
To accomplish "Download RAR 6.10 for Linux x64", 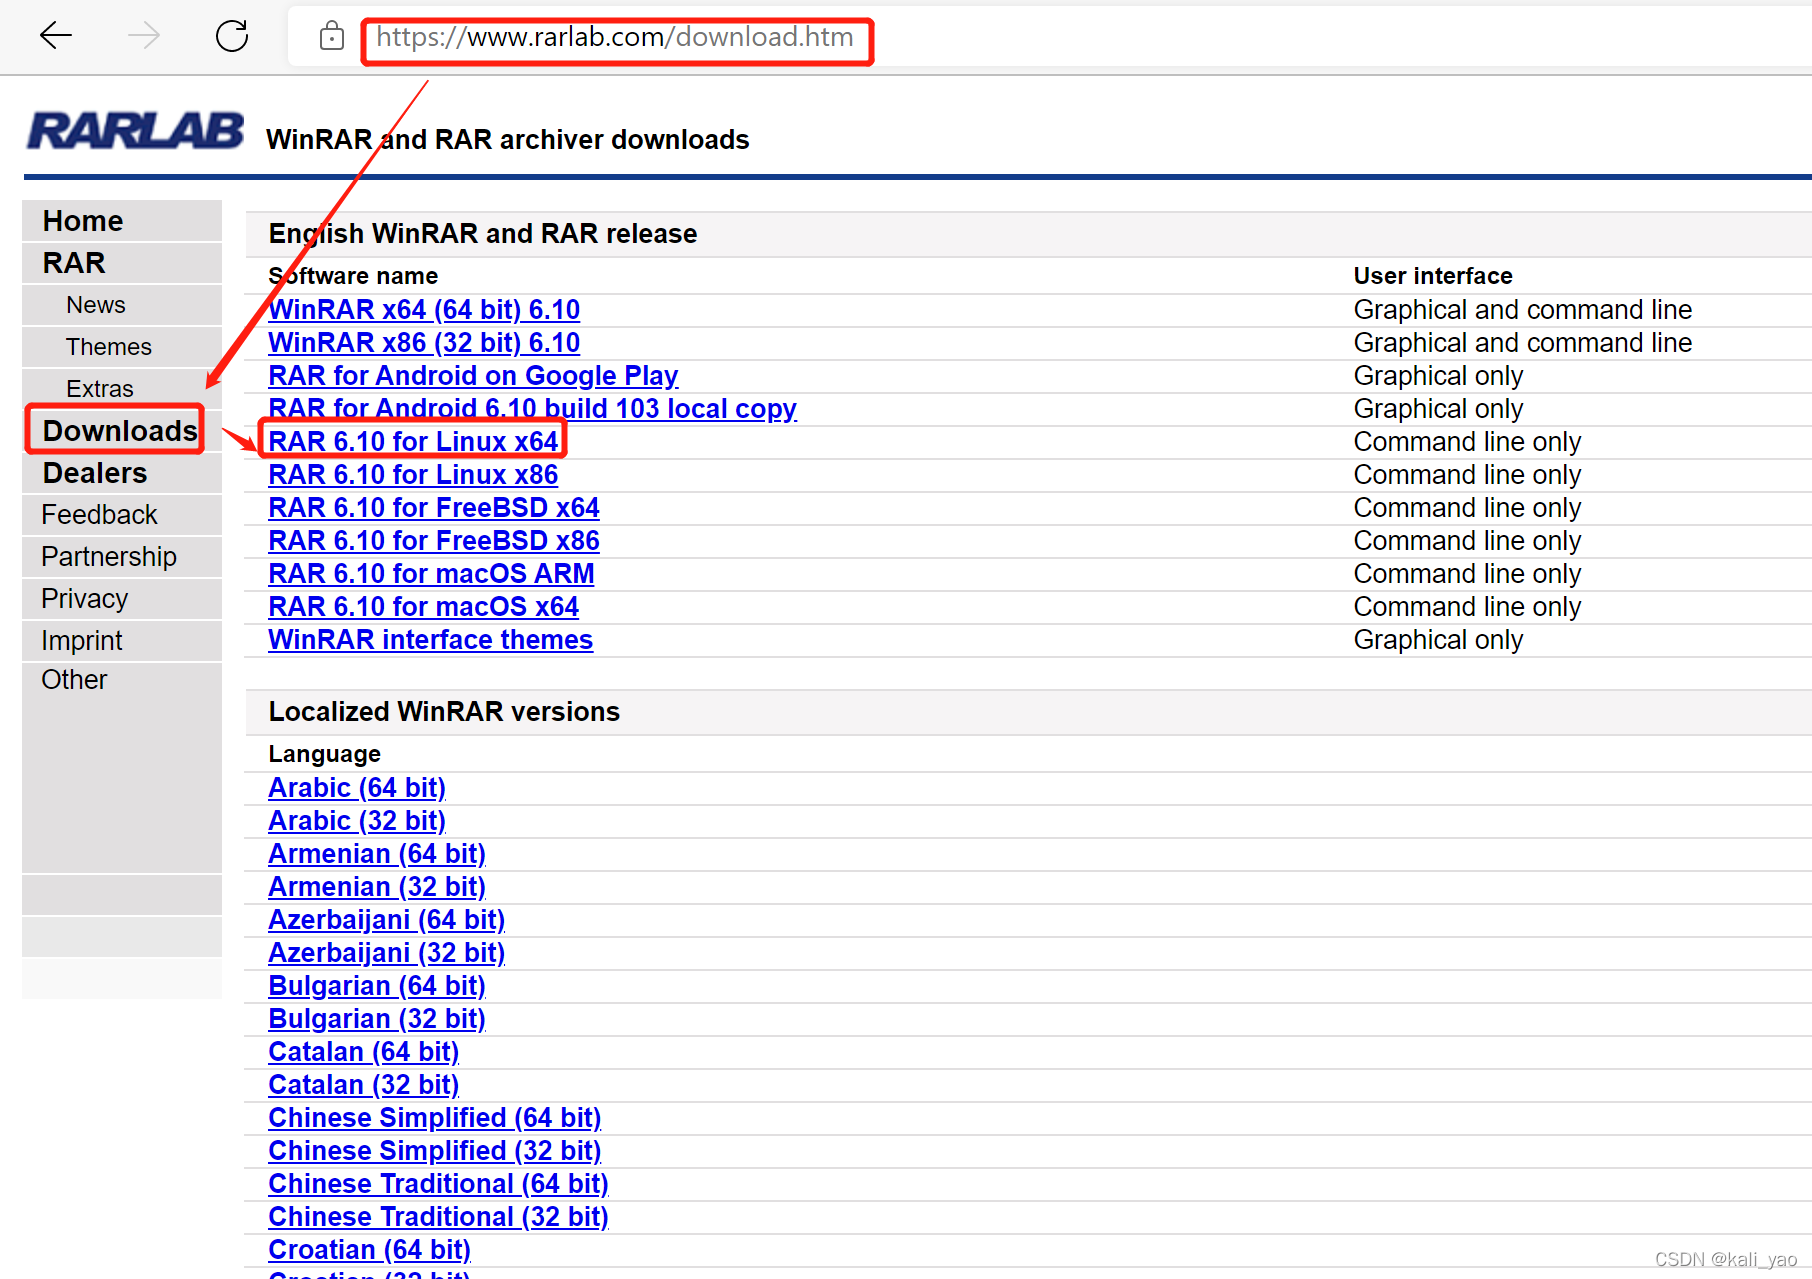I will [413, 442].
